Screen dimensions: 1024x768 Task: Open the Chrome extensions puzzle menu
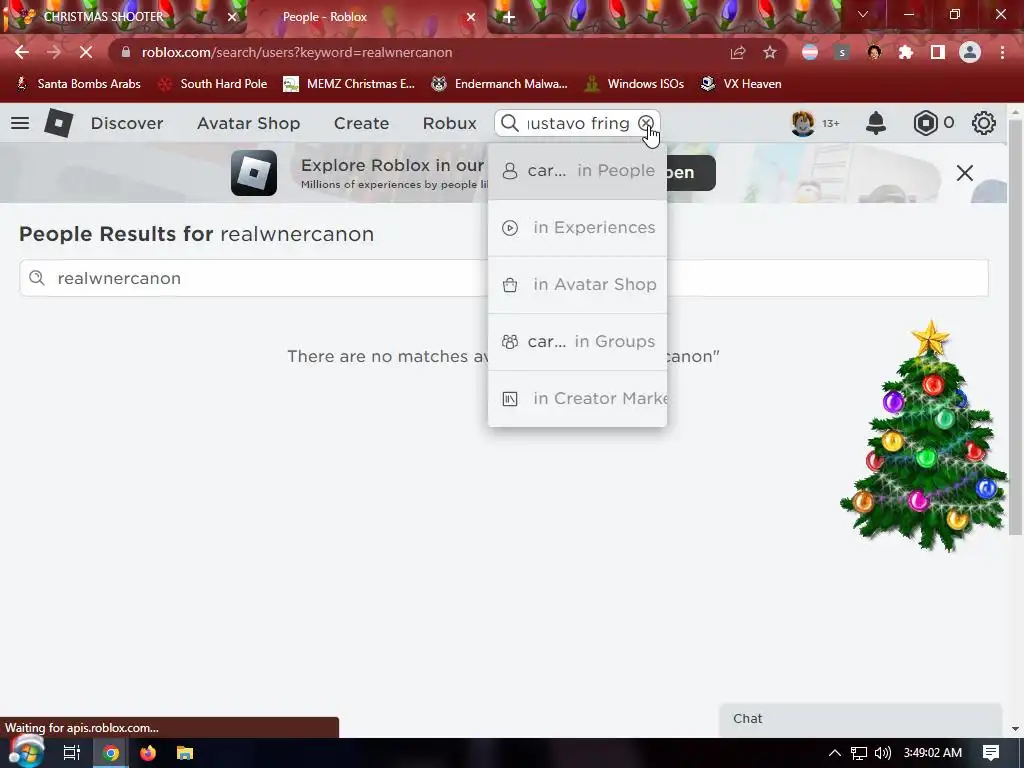click(x=906, y=52)
